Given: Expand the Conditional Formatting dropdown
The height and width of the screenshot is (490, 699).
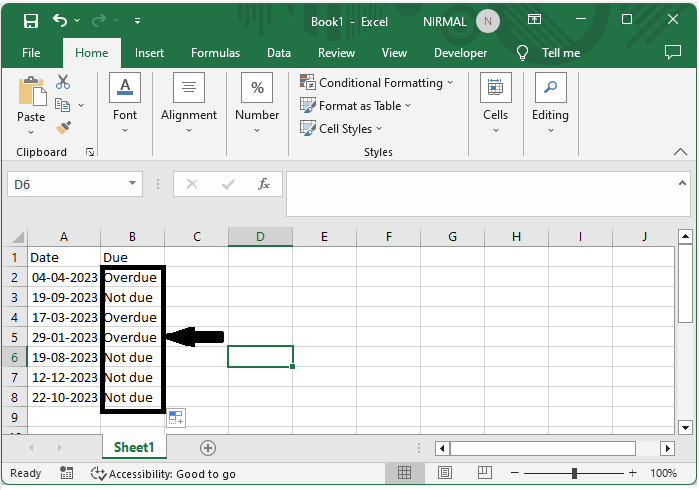Looking at the screenshot, I should [377, 83].
